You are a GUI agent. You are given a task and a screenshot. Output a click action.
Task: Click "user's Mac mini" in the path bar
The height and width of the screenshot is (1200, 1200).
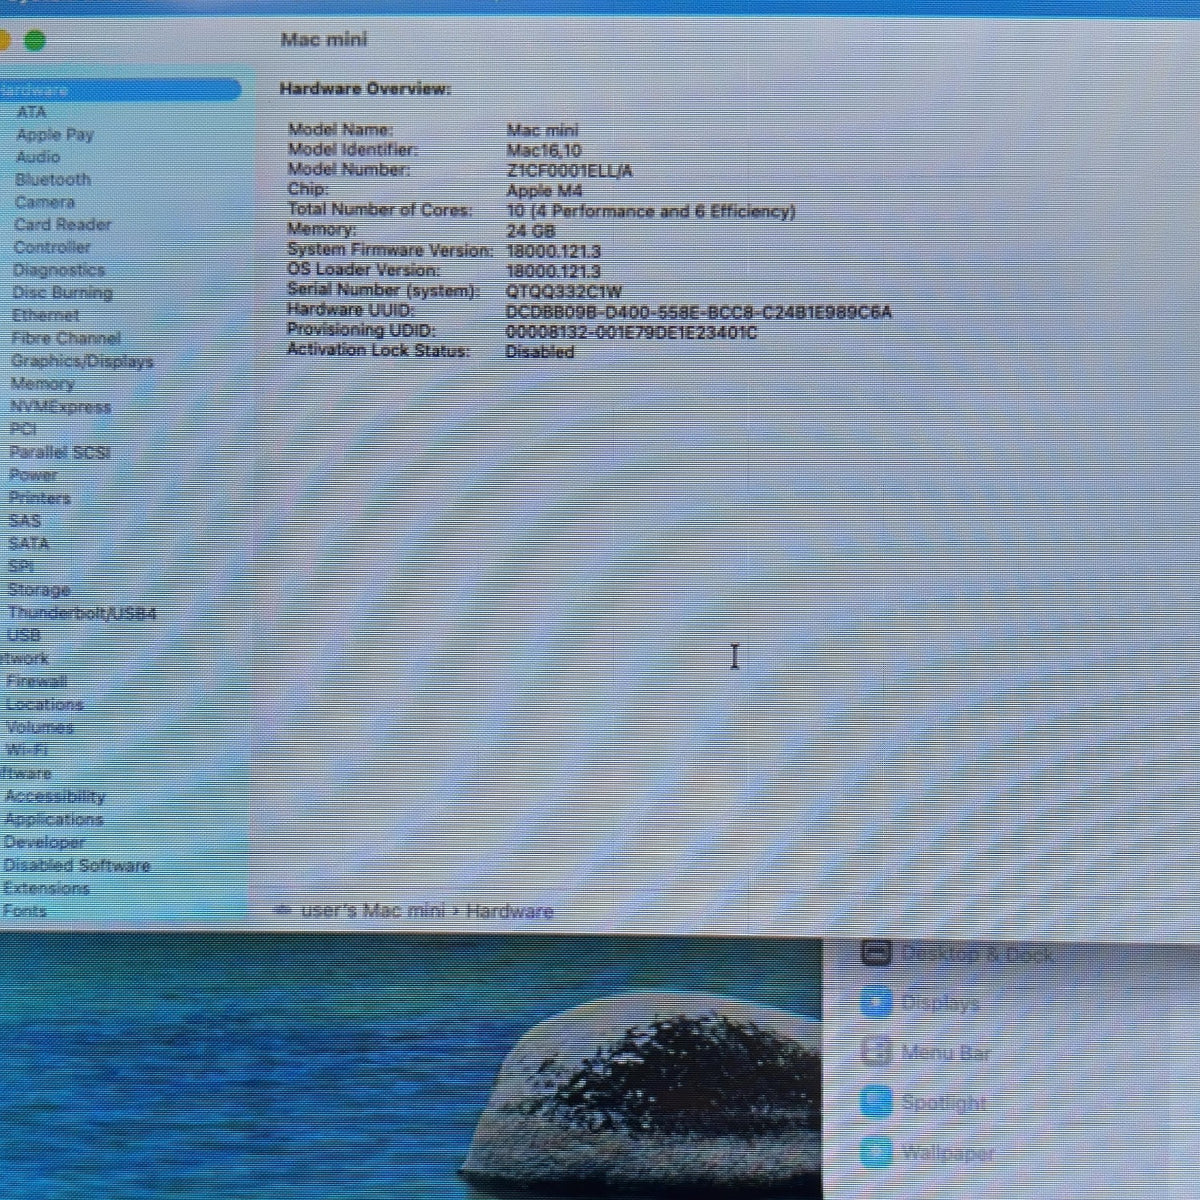pos(373,911)
